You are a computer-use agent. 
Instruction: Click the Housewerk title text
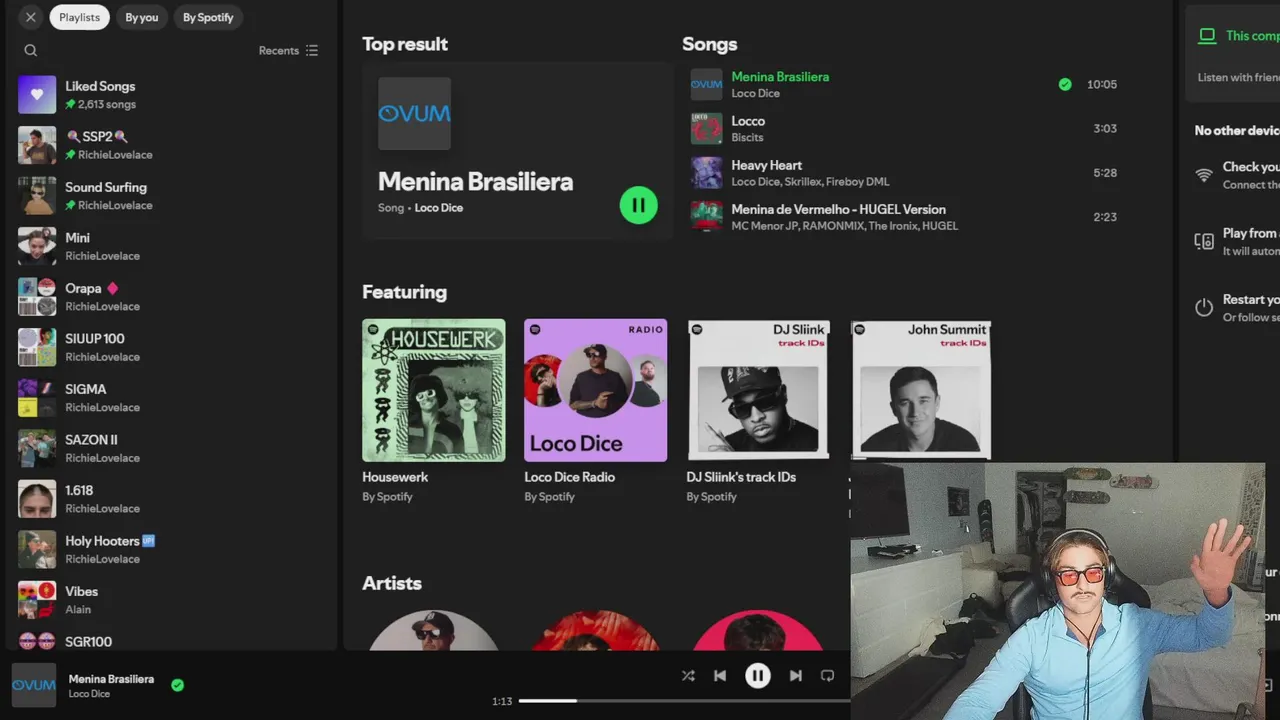pos(395,477)
